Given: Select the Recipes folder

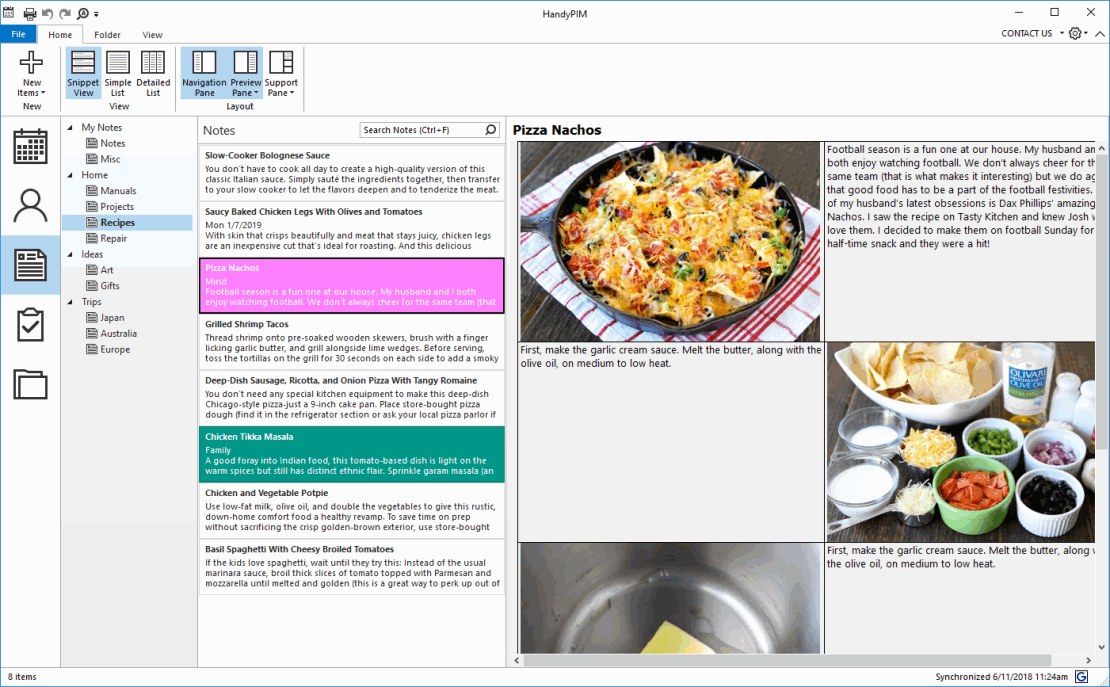Looking at the screenshot, I should point(127,222).
